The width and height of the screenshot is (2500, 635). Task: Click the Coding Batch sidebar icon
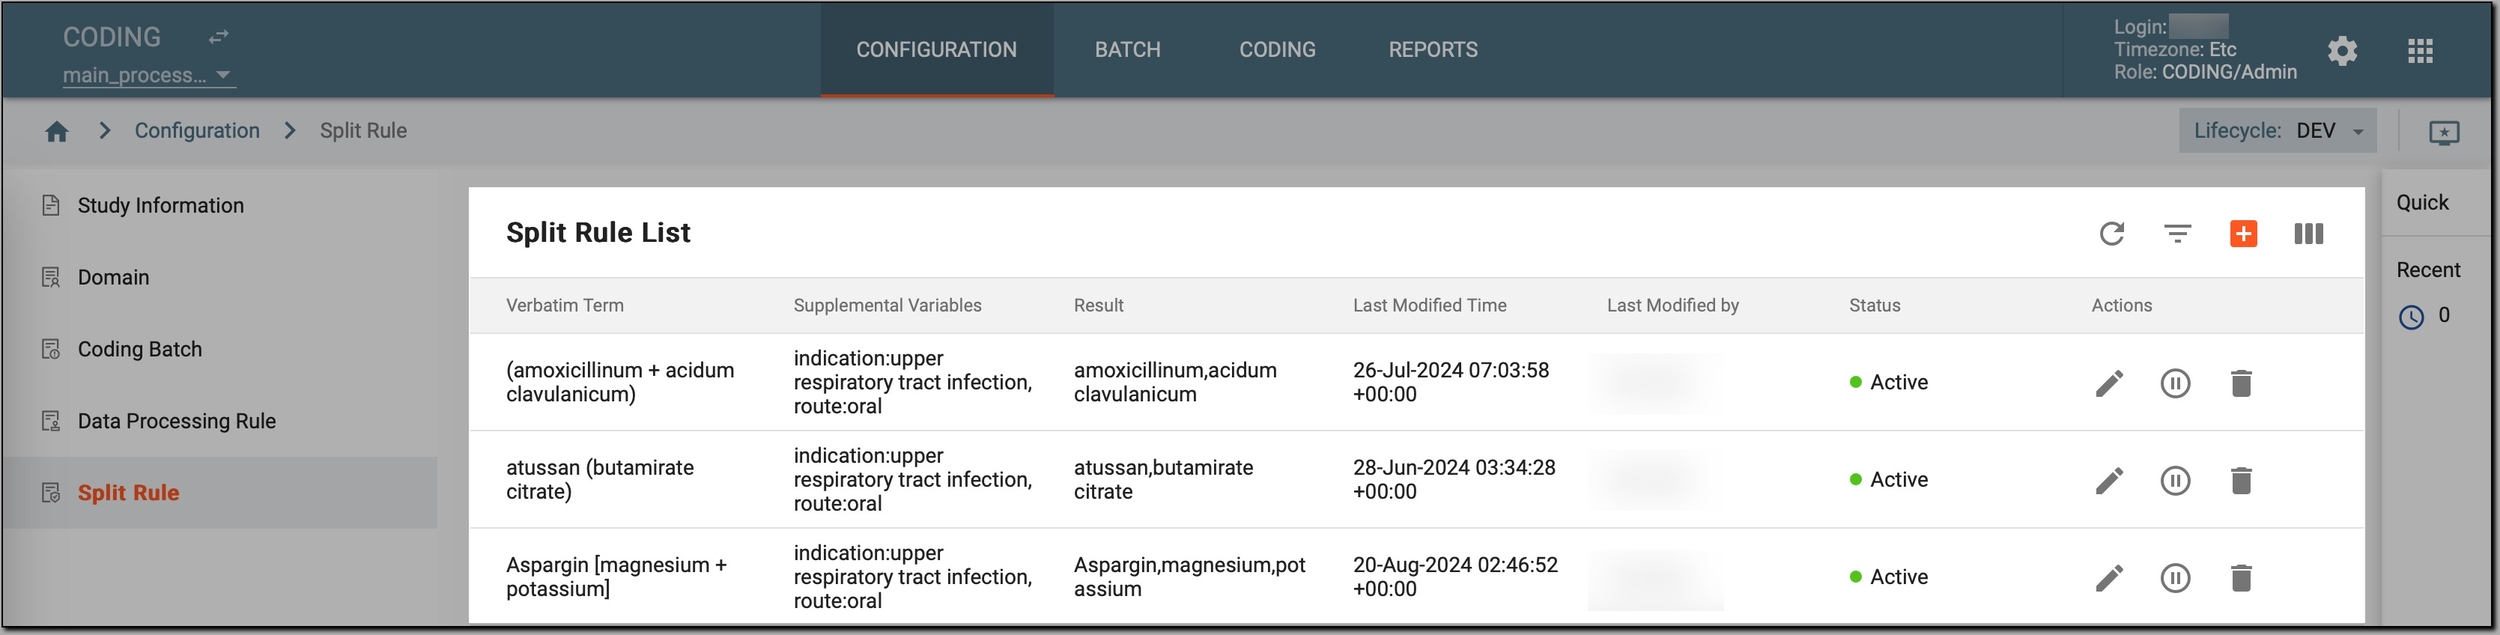(x=51, y=349)
